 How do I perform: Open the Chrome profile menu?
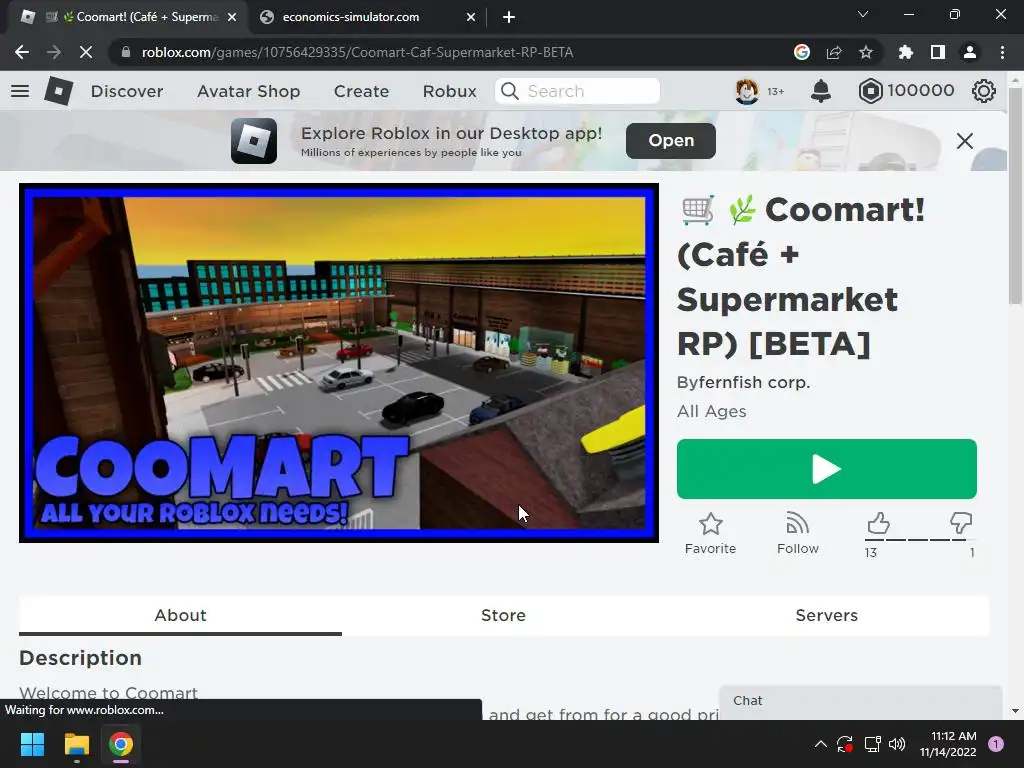click(970, 52)
